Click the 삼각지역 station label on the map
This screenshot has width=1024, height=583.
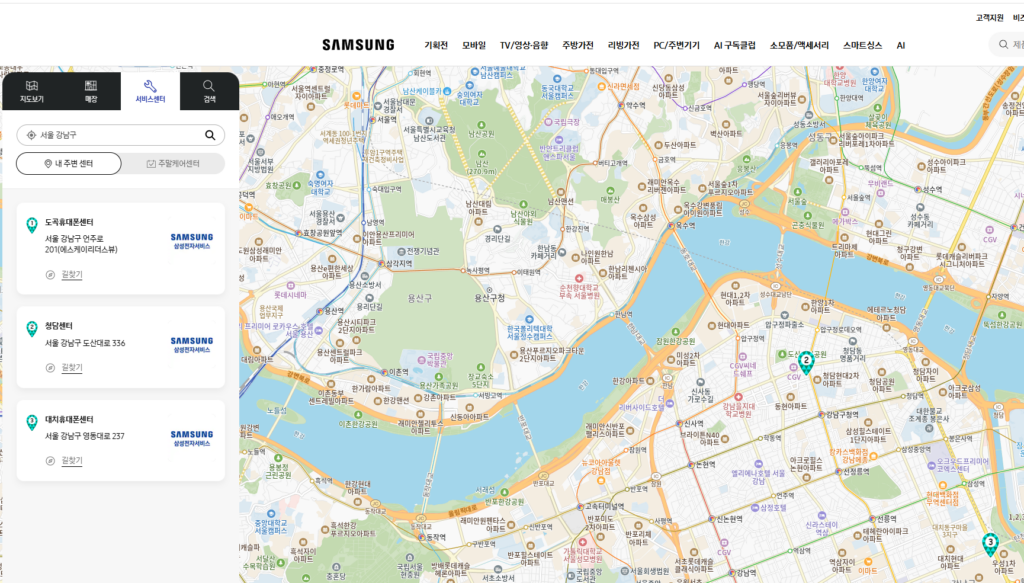point(398,264)
